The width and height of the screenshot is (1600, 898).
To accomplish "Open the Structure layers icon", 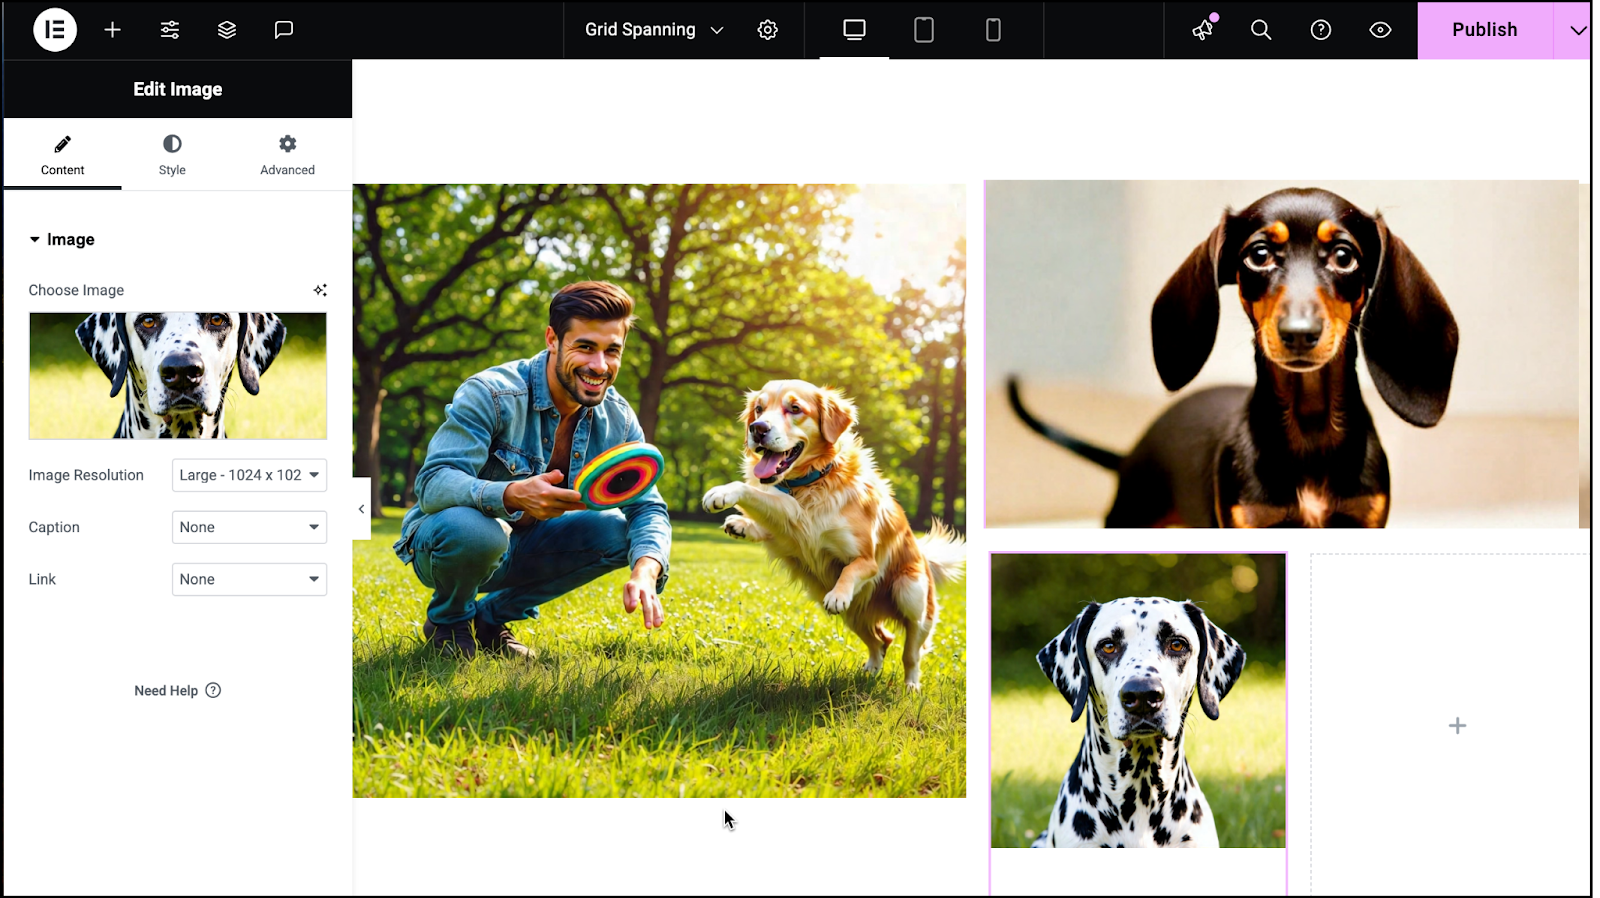I will (x=227, y=30).
